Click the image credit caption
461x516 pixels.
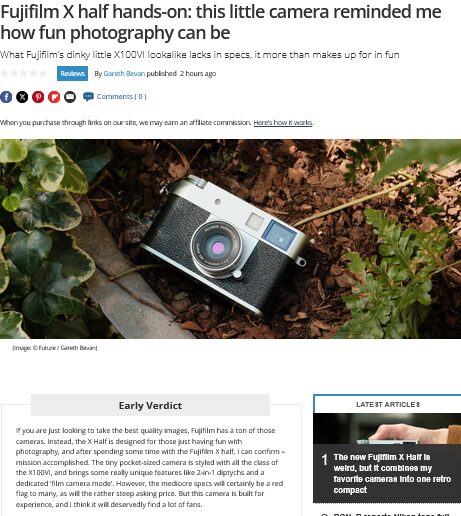[55, 348]
